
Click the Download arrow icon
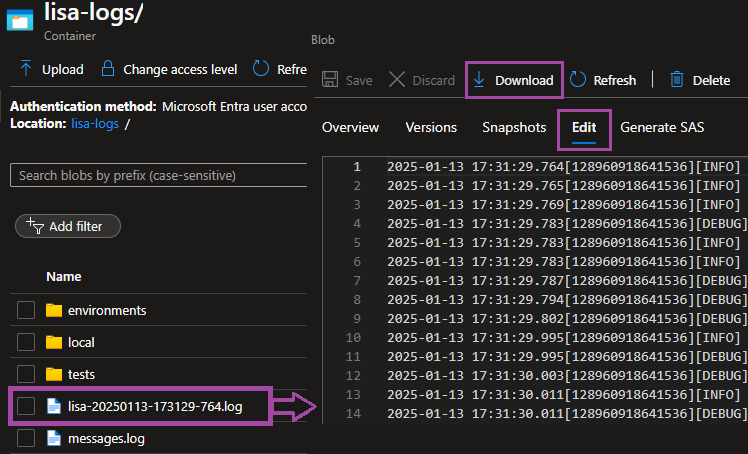479,80
